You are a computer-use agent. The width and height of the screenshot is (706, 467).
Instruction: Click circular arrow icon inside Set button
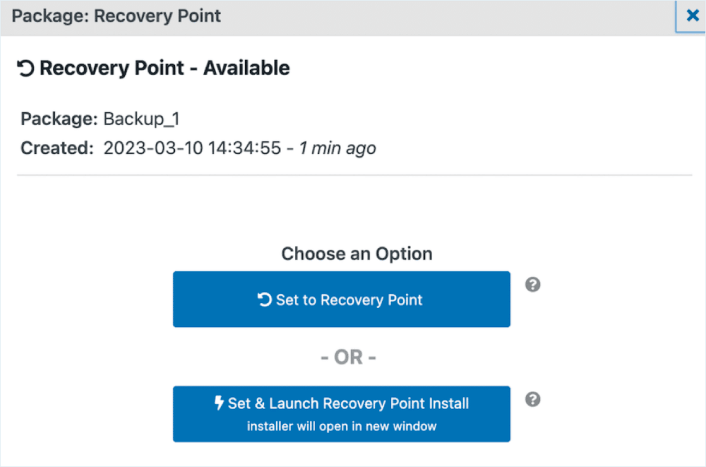point(264,299)
